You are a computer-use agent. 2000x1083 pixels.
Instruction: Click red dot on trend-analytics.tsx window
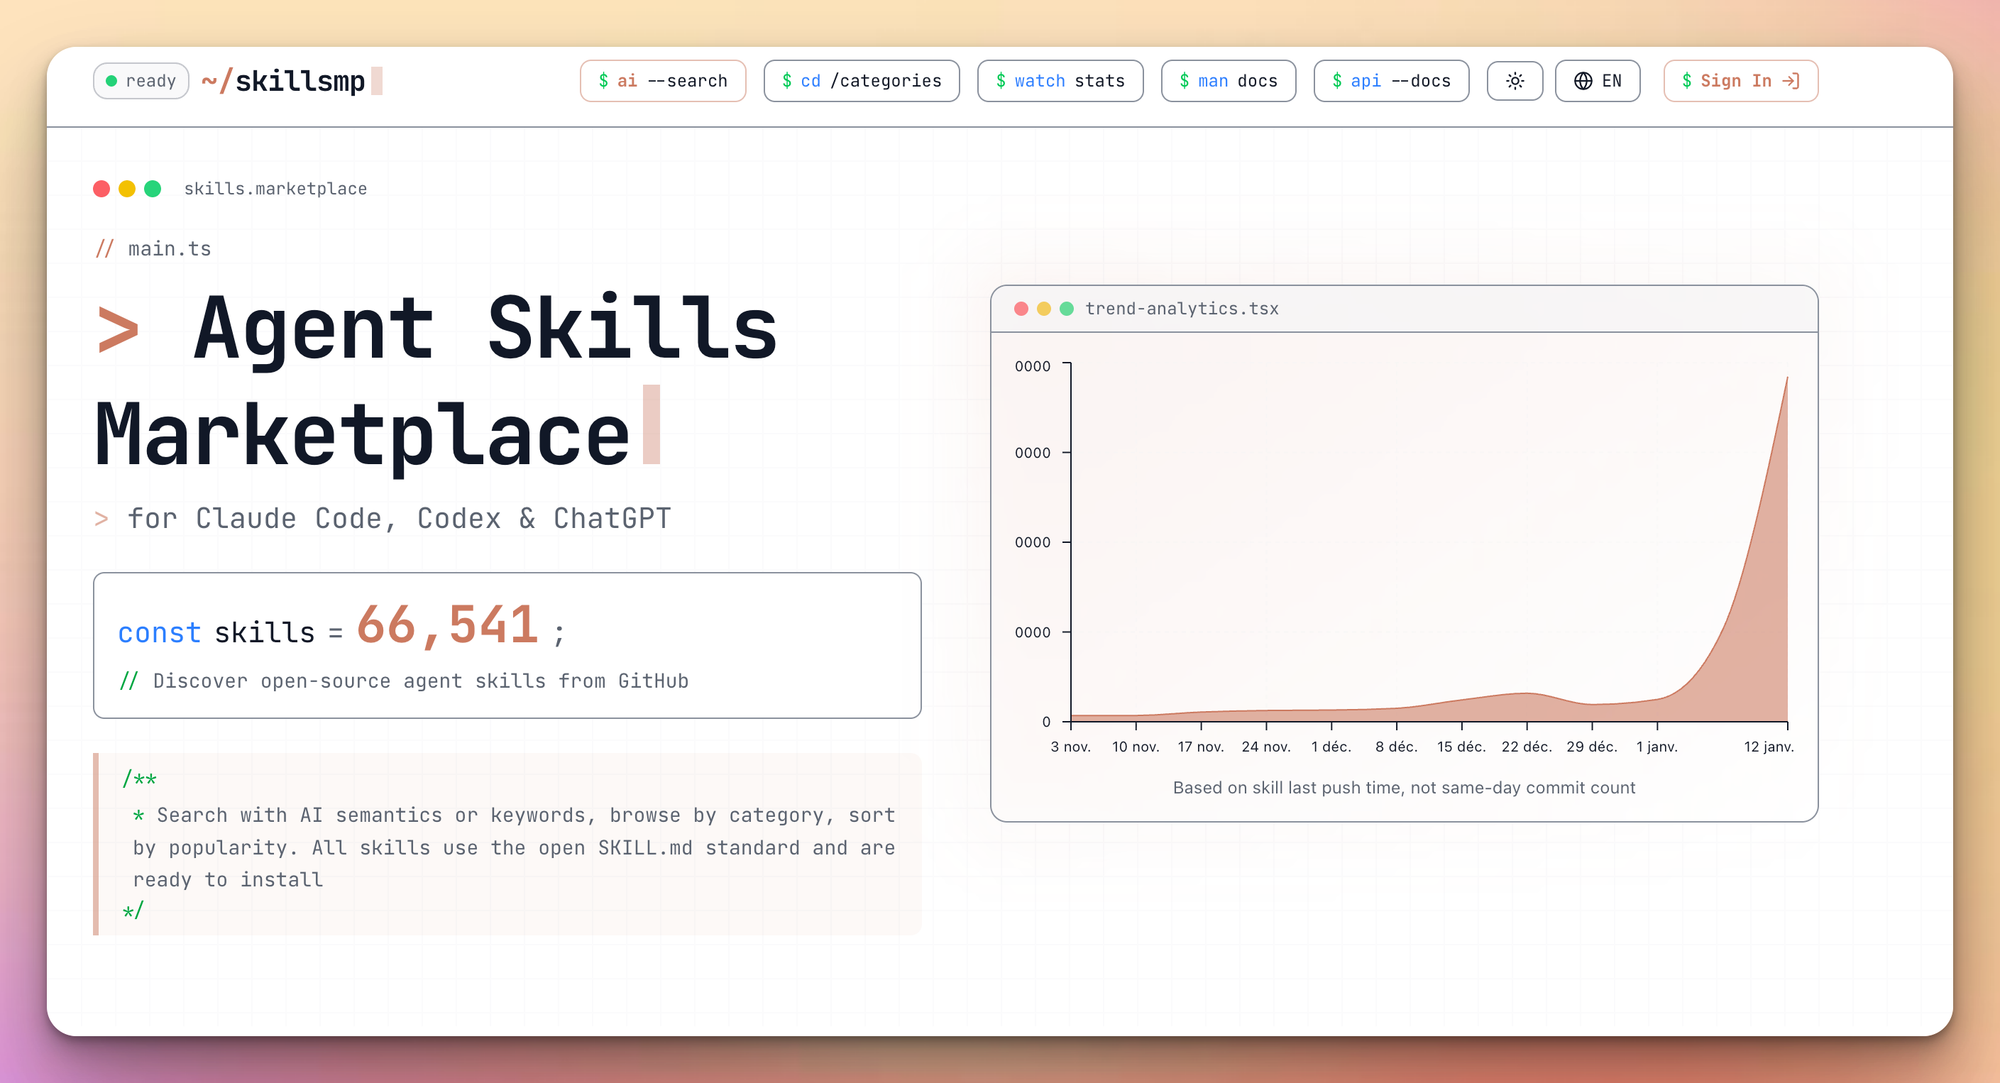tap(1021, 309)
